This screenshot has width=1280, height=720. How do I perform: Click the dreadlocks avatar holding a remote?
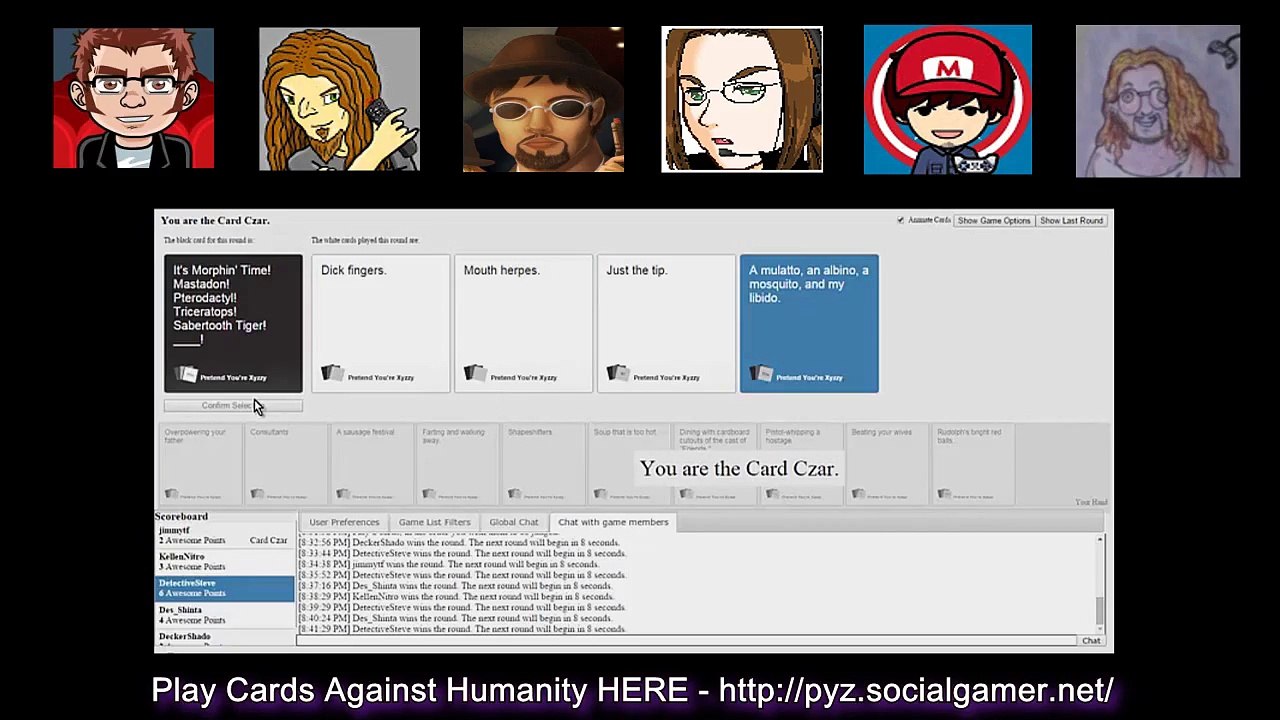(x=339, y=99)
